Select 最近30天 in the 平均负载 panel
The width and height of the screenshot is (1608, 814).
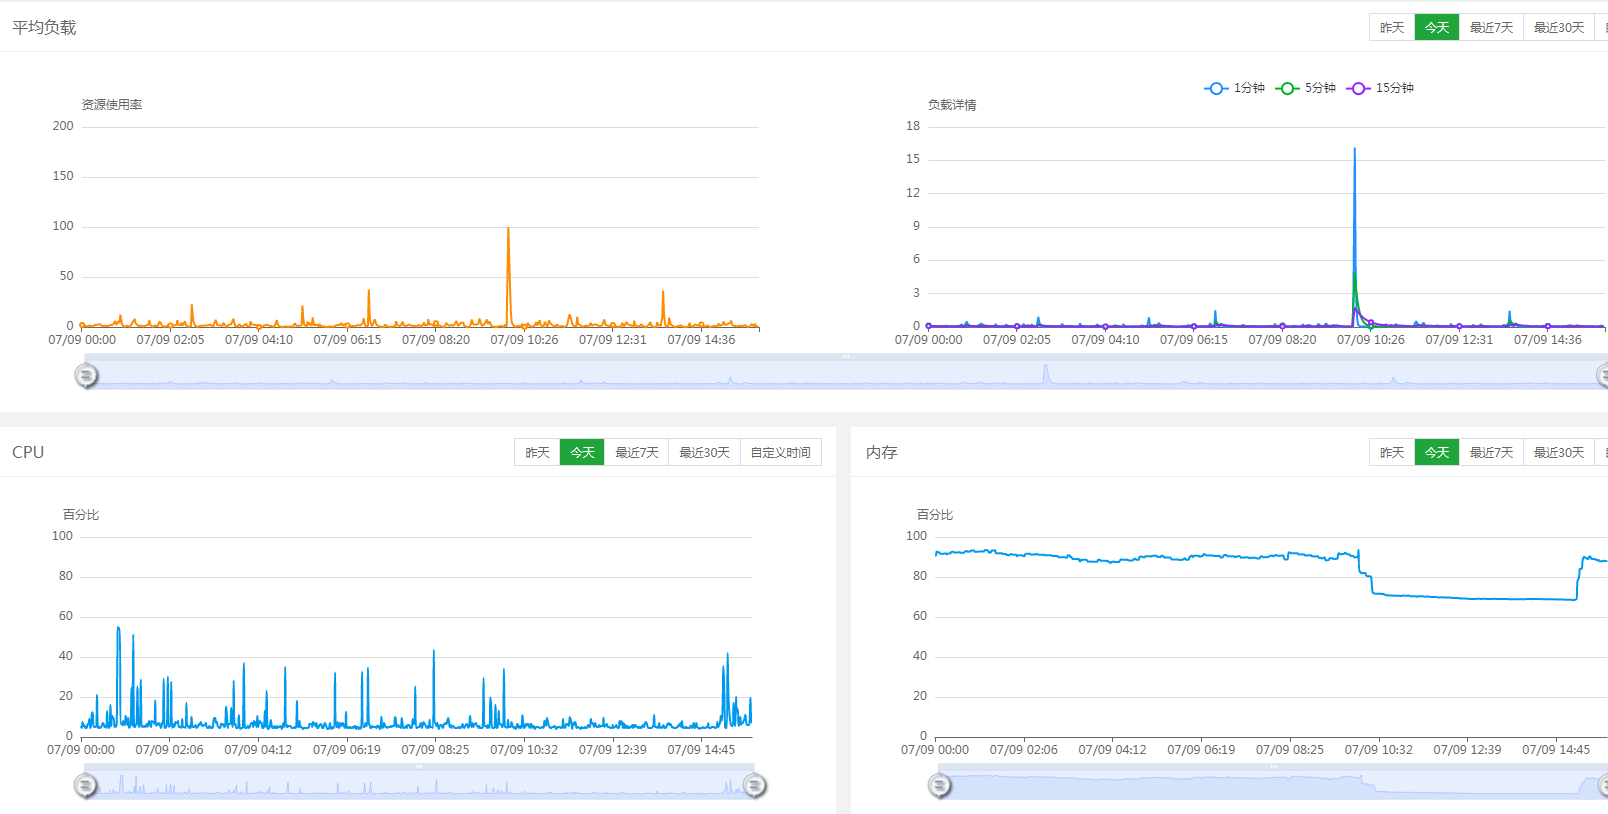click(1559, 28)
